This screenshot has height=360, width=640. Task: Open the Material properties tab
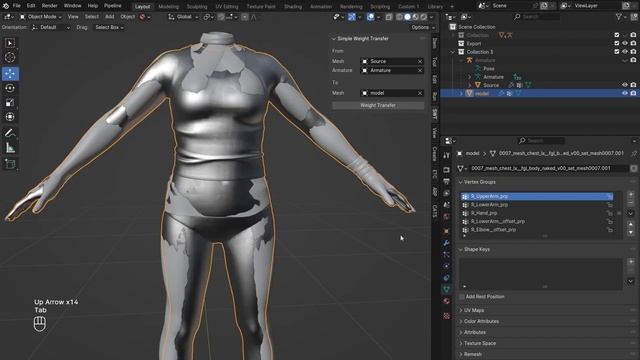pos(446,301)
